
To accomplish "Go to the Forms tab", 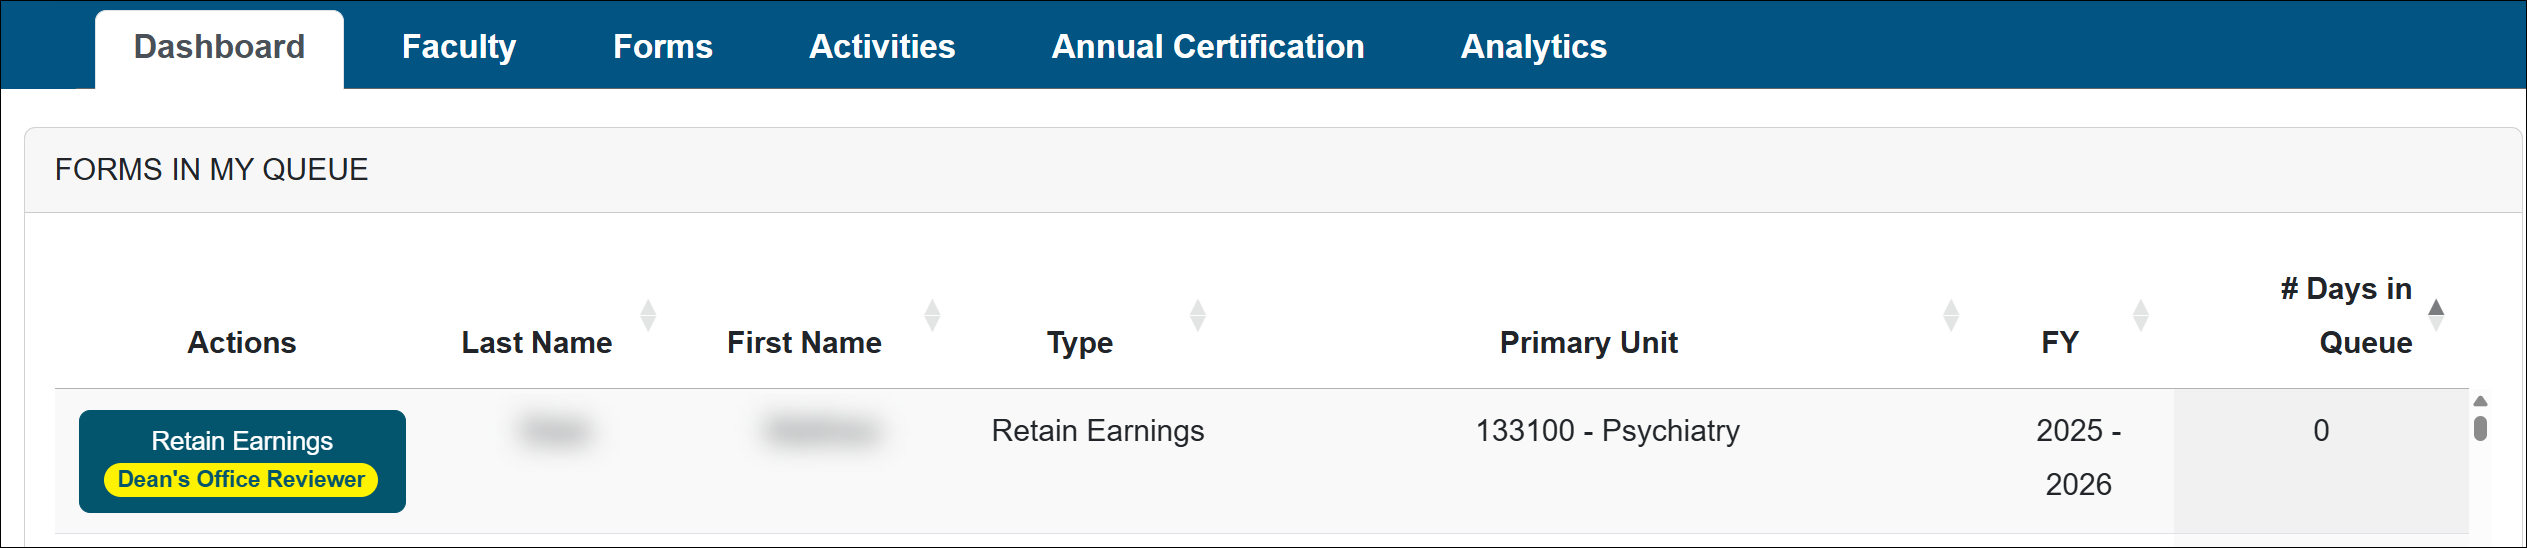I will tap(662, 47).
